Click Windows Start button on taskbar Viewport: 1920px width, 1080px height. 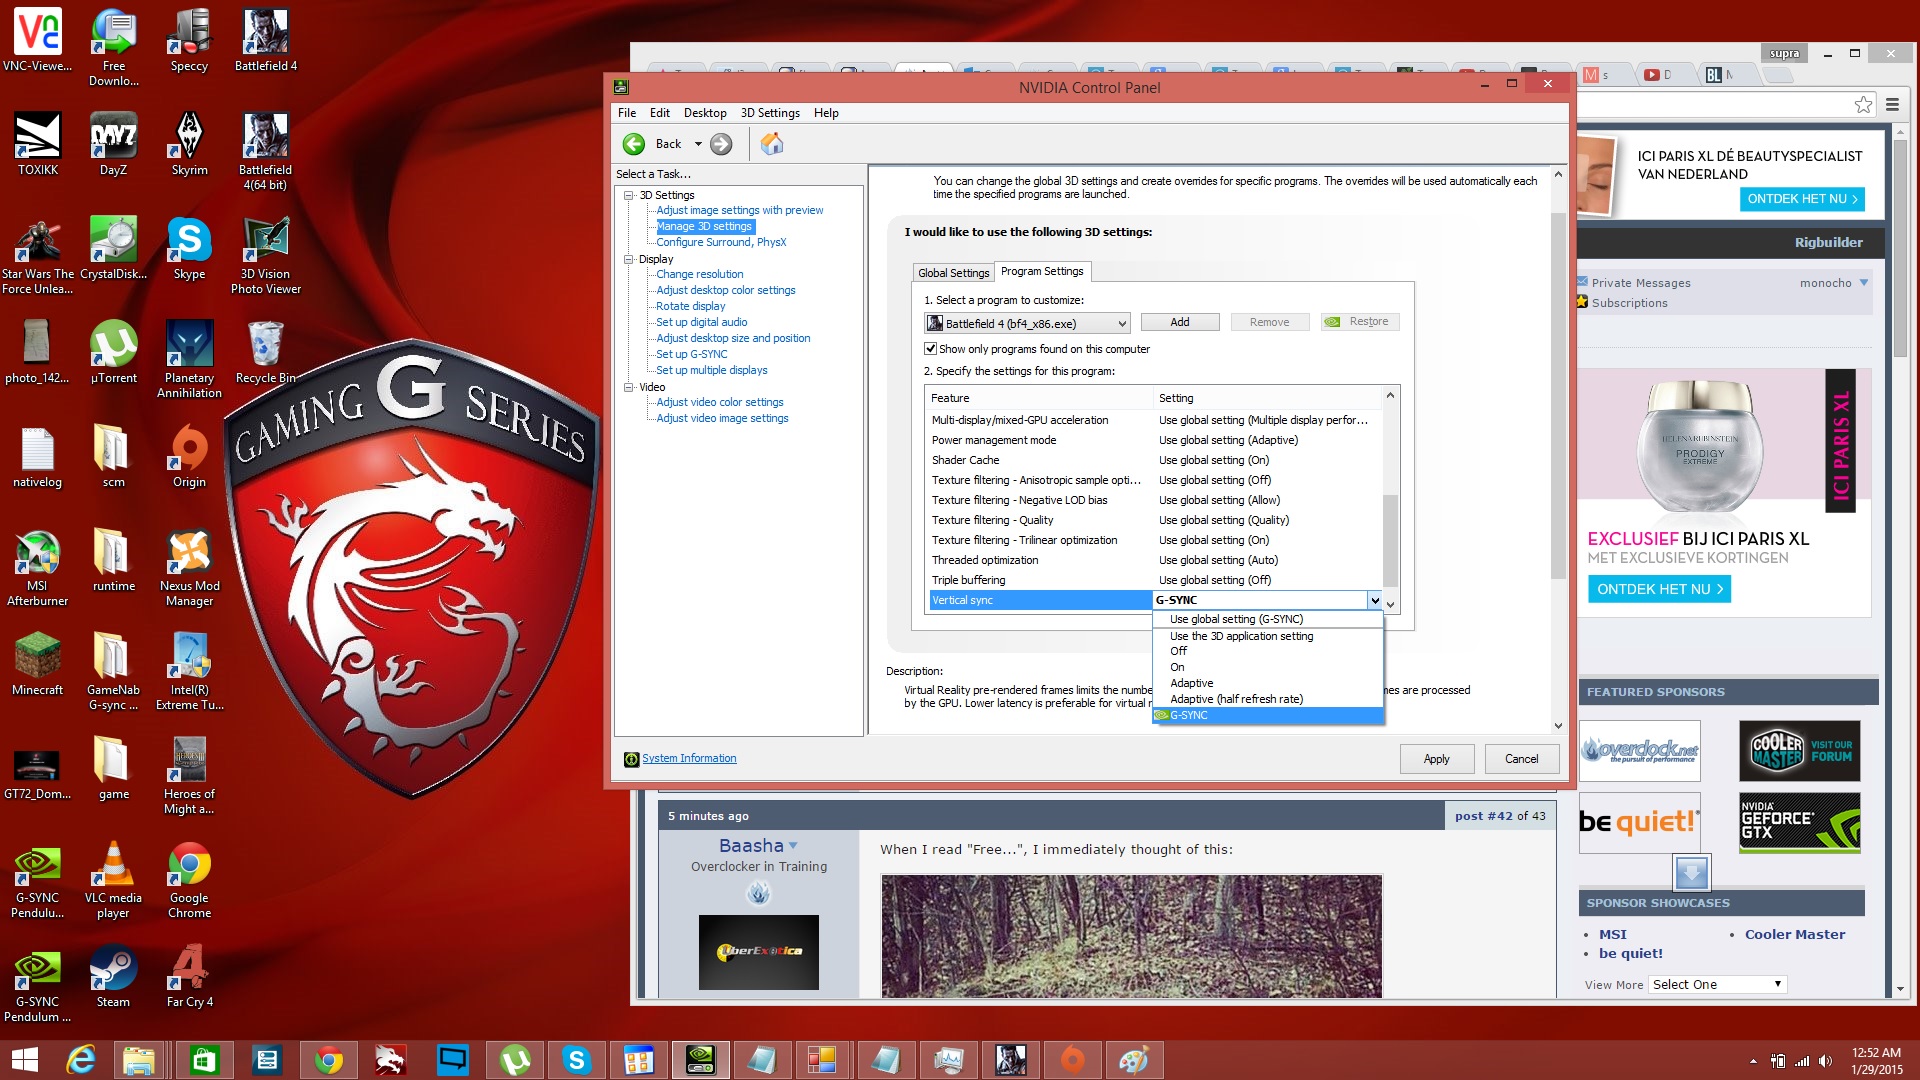24,1060
